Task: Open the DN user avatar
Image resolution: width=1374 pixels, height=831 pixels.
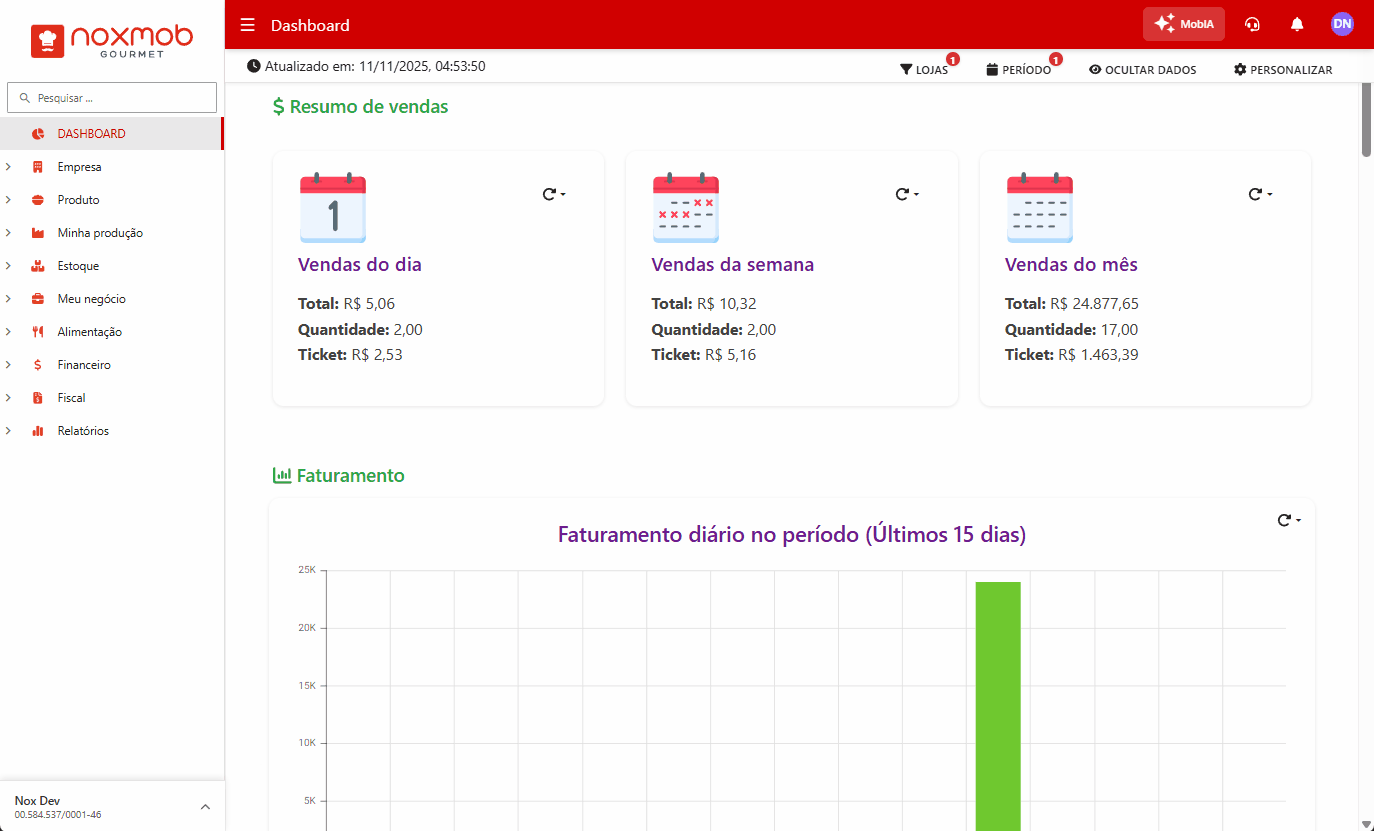Action: (x=1342, y=24)
